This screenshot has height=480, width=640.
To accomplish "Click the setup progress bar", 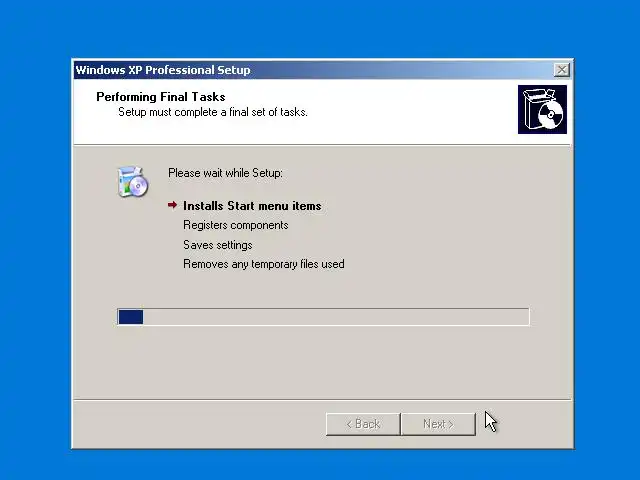I will (x=323, y=317).
